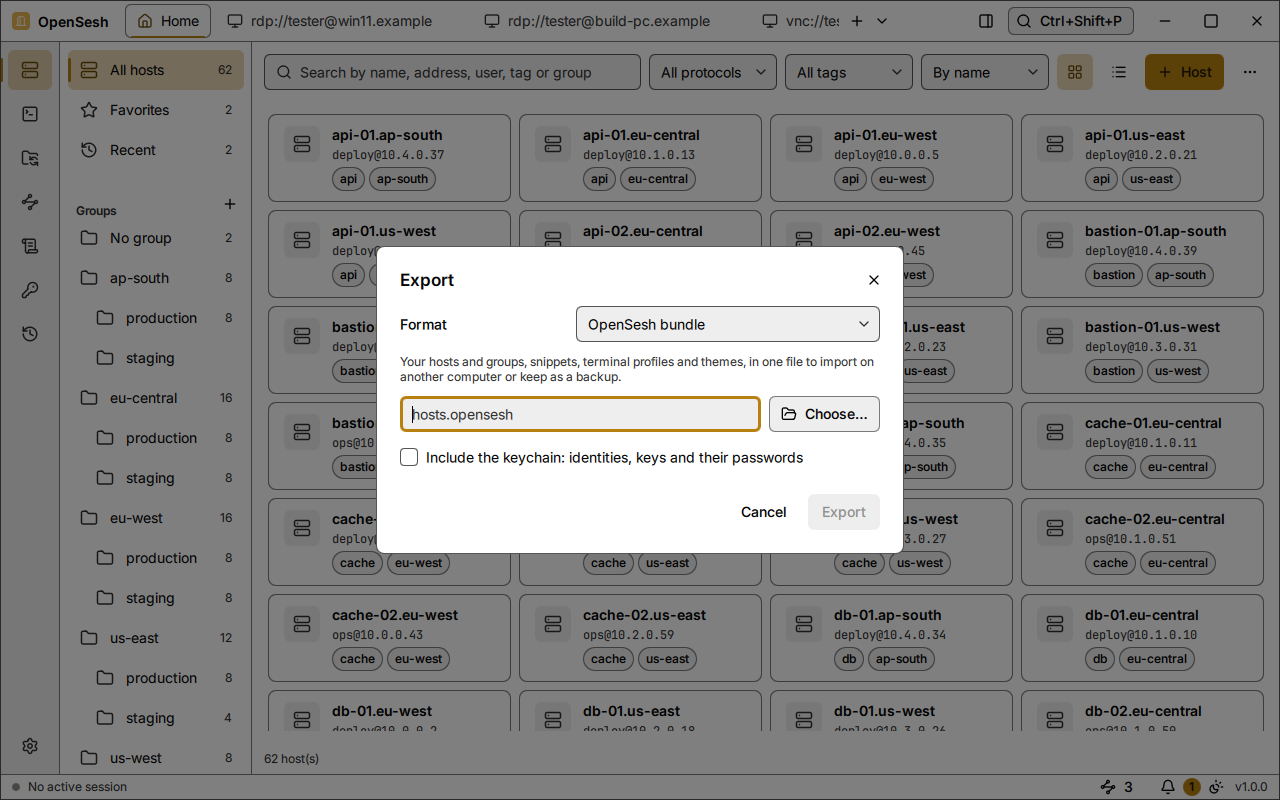
Task: Click the tunnels icon showing 3 in status bar
Action: (1116, 787)
